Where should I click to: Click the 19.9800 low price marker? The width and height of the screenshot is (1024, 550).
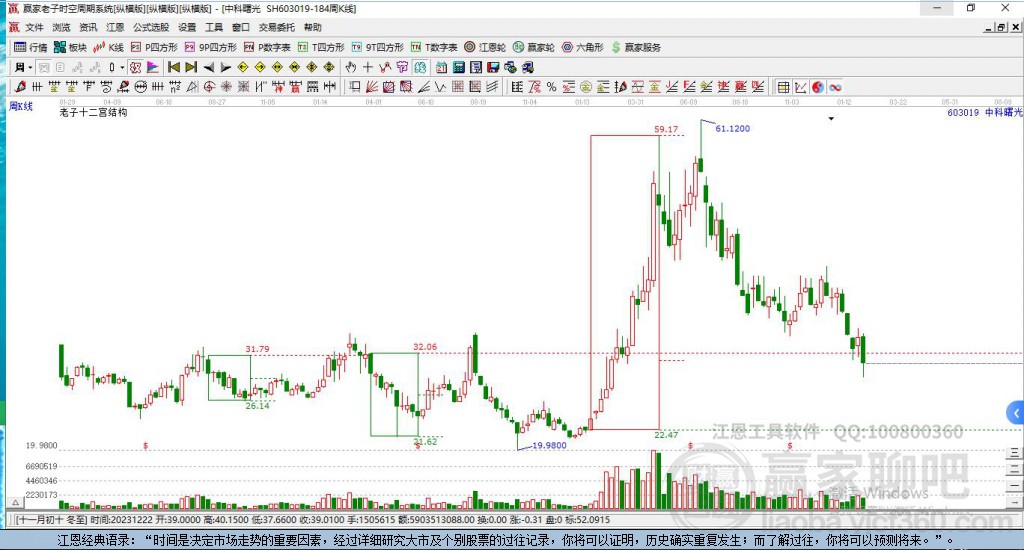click(x=549, y=445)
